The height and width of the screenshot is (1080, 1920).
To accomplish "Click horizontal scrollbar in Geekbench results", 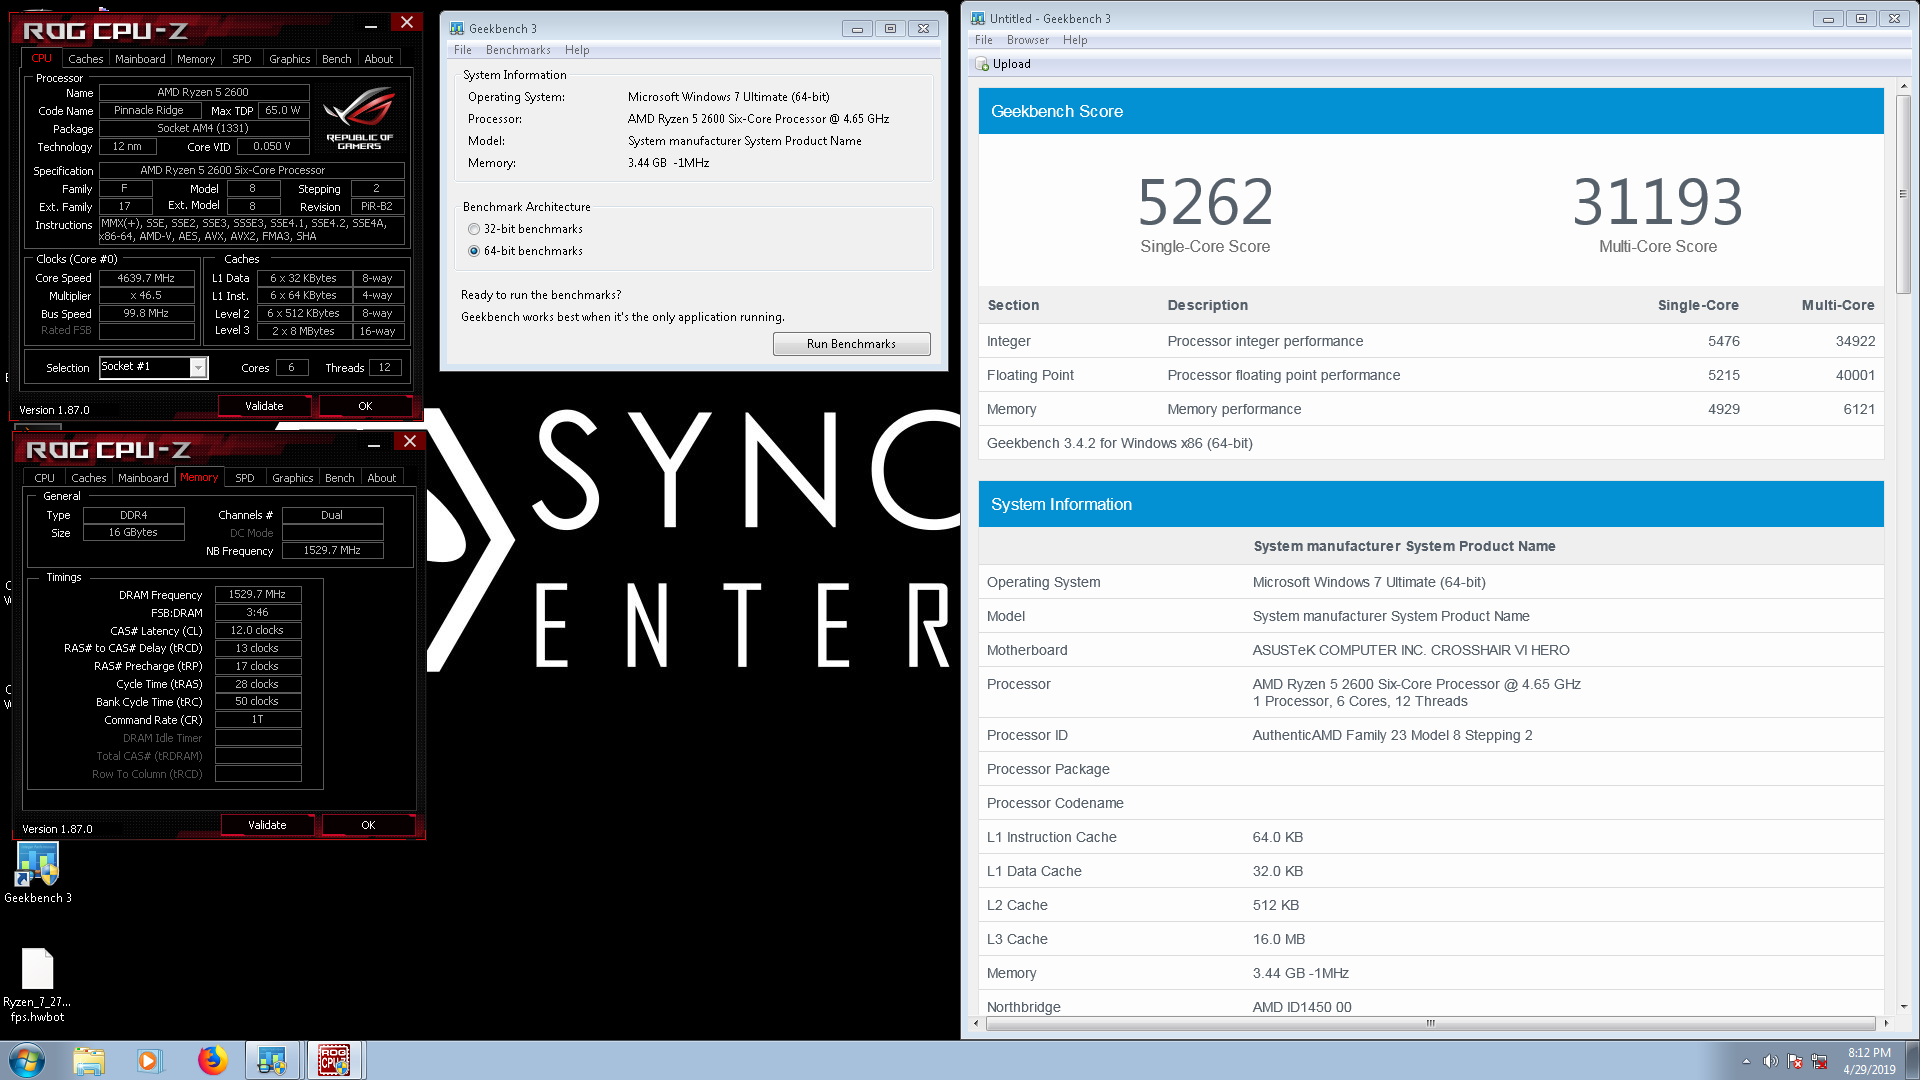I will click(x=1430, y=1023).
